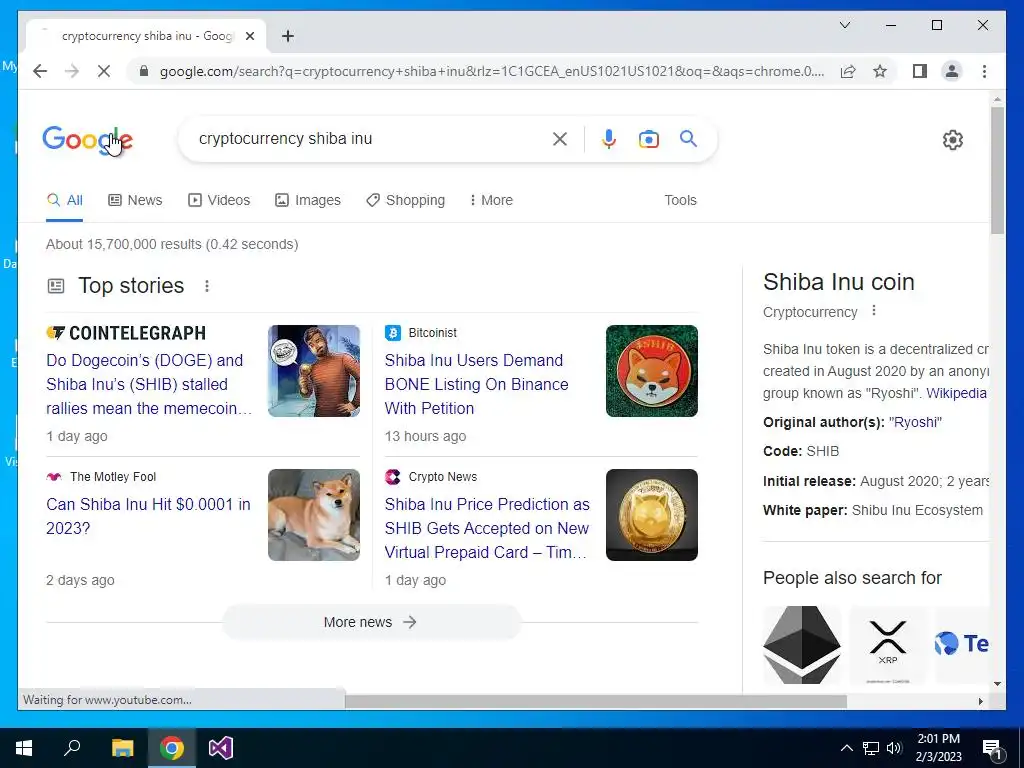
Task: View site information lock icon
Action: [144, 71]
